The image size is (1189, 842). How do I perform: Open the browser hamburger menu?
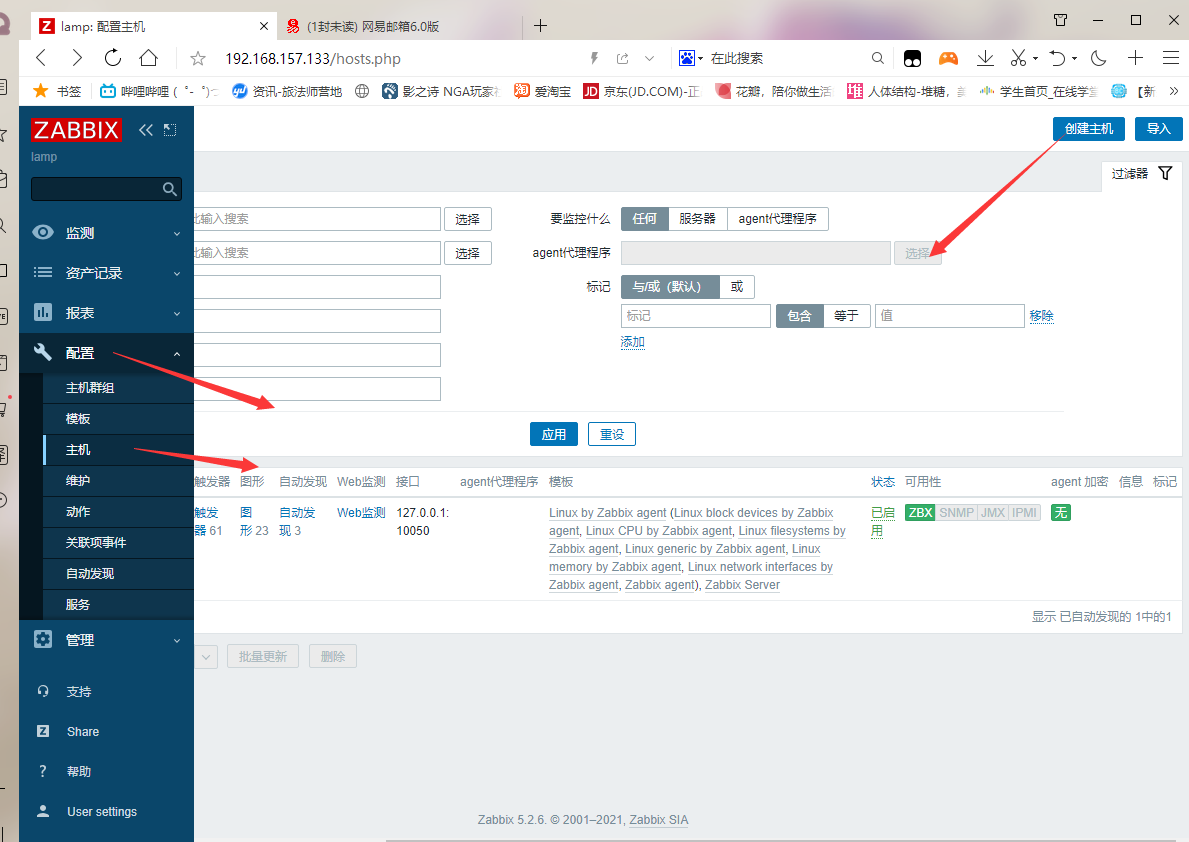(x=1171, y=58)
